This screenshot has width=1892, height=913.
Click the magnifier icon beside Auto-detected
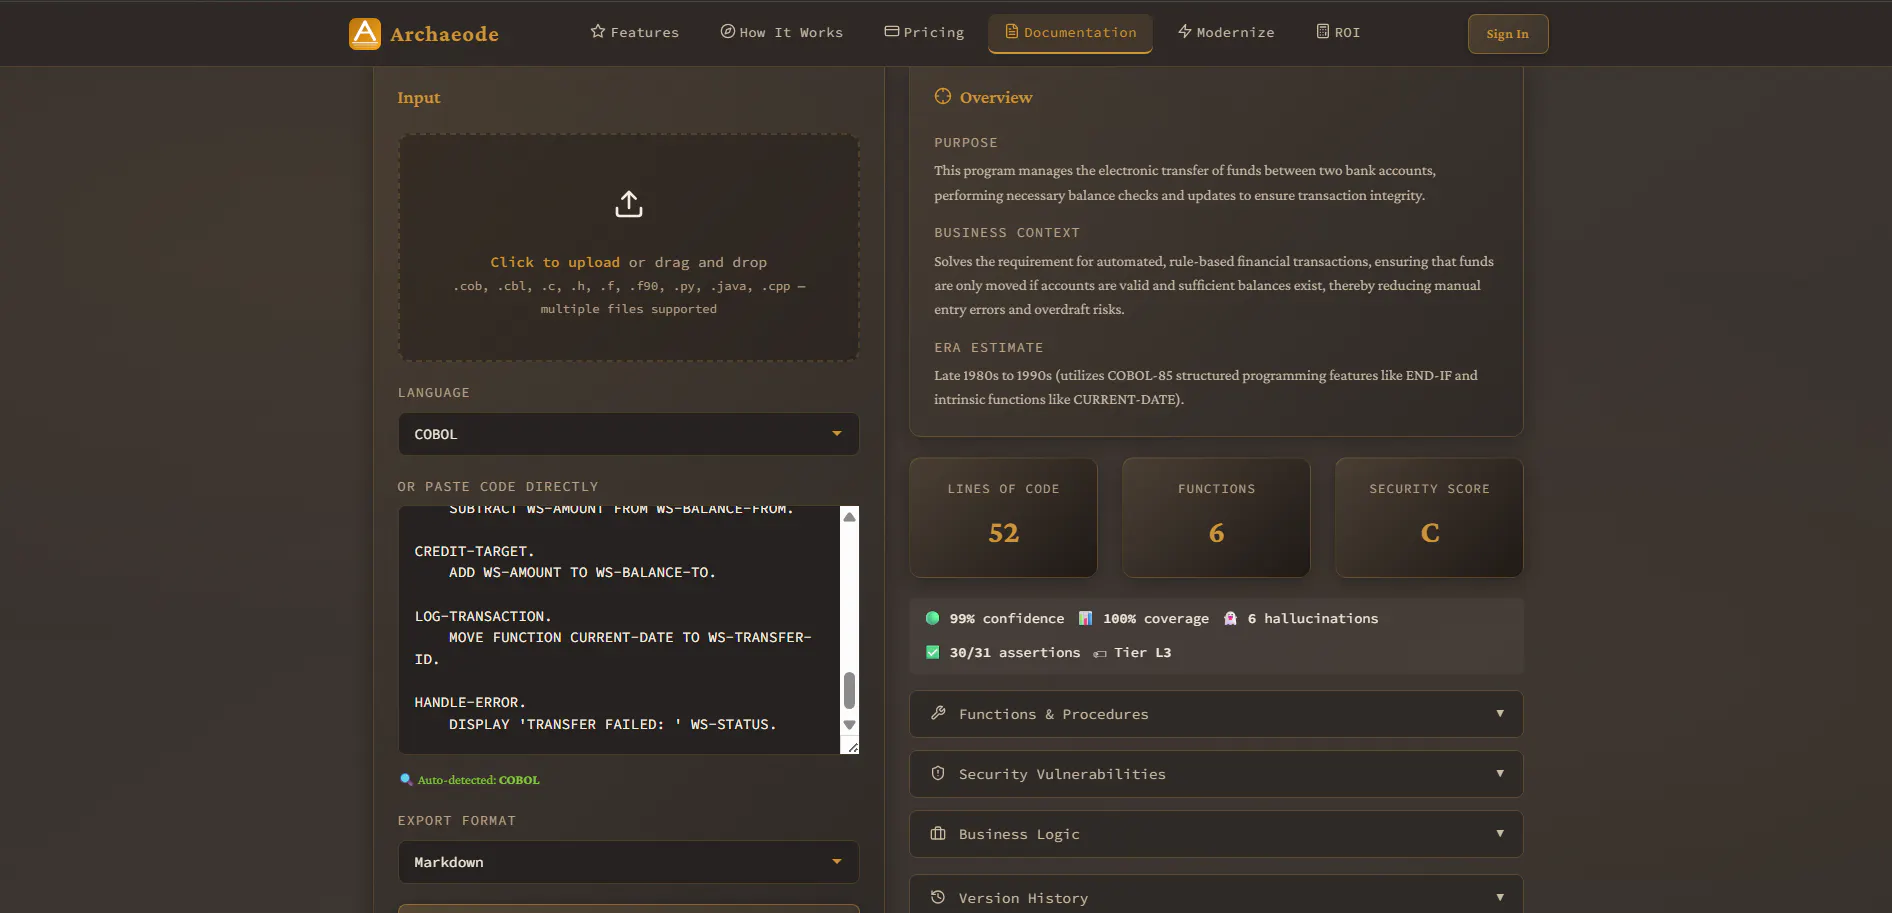pyautogui.click(x=406, y=780)
